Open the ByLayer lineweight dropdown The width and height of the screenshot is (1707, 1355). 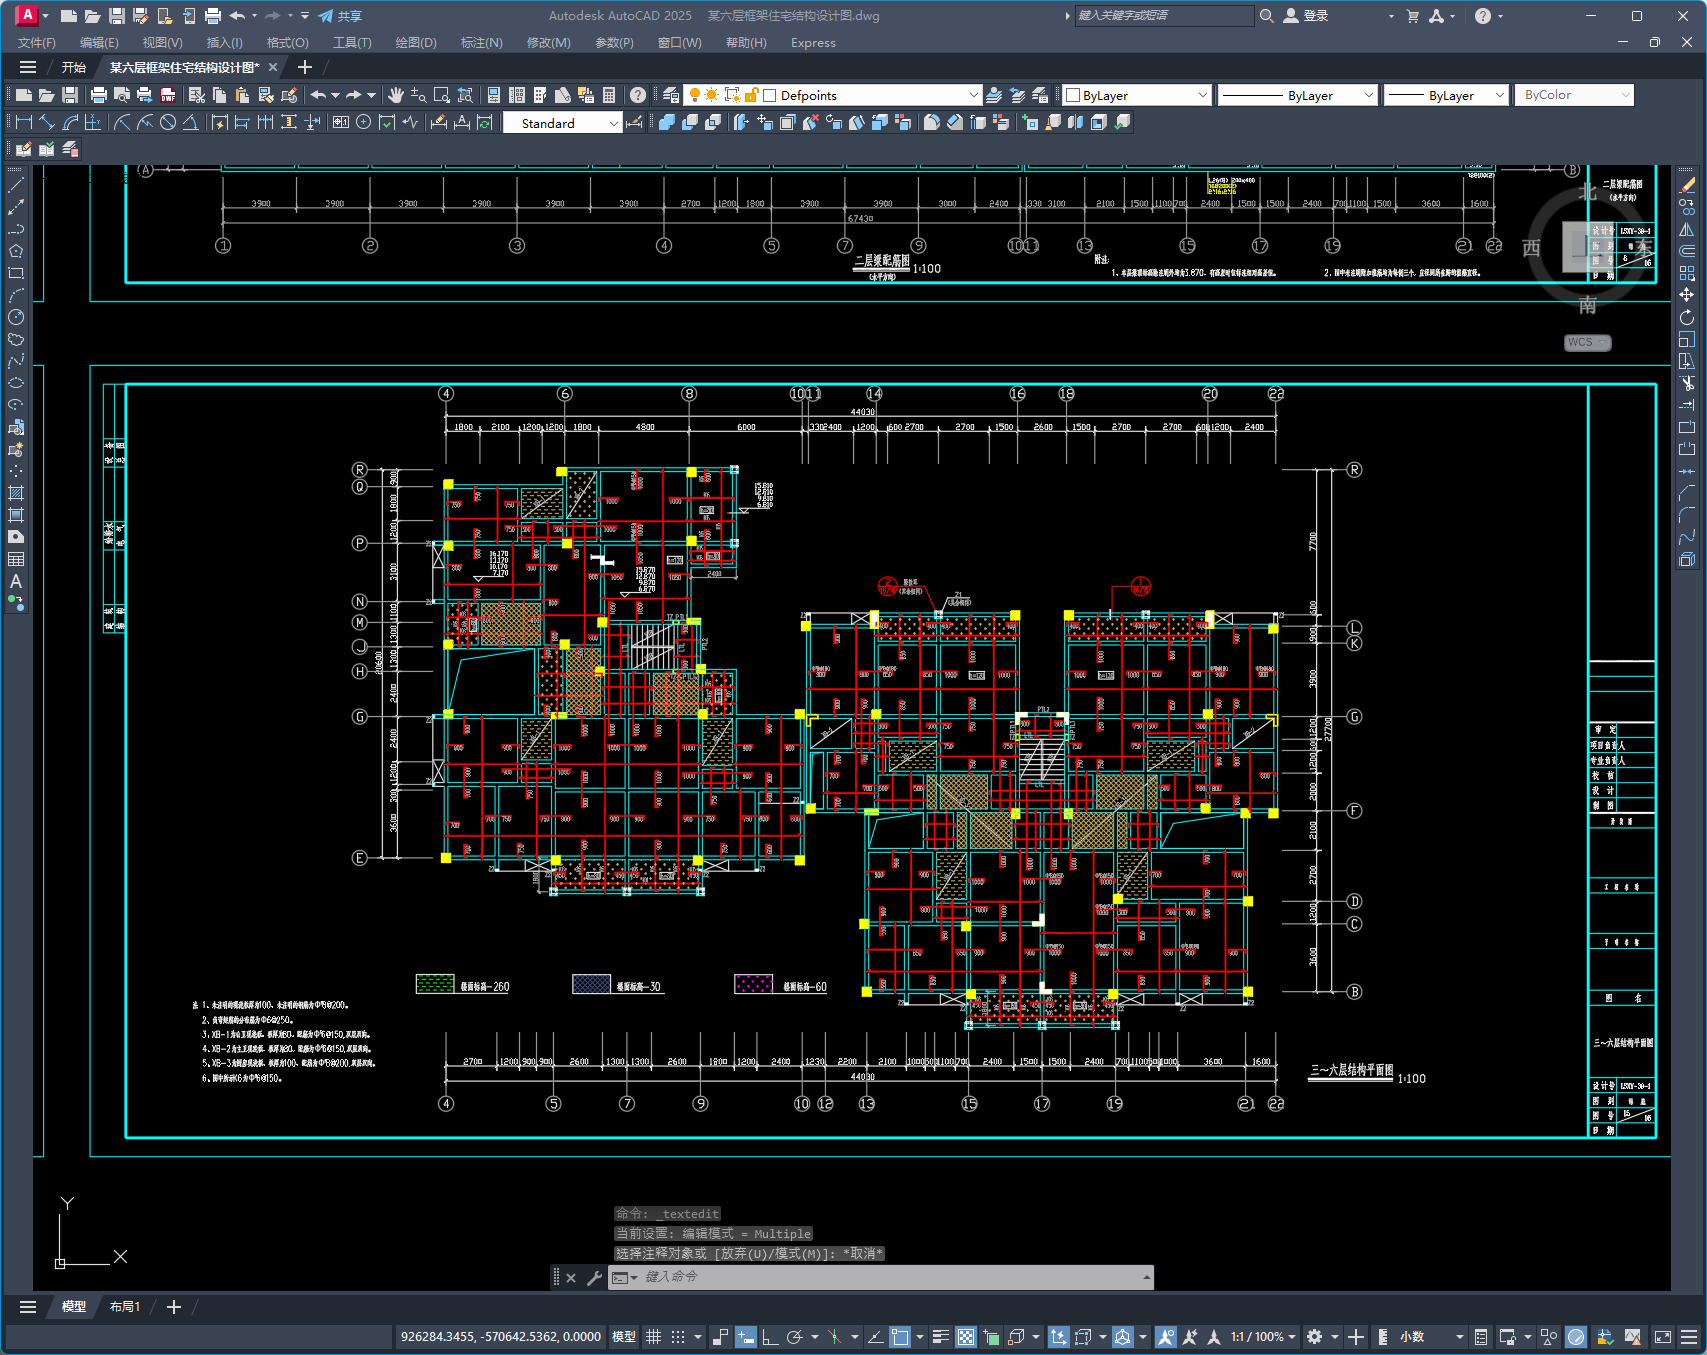tap(1498, 95)
